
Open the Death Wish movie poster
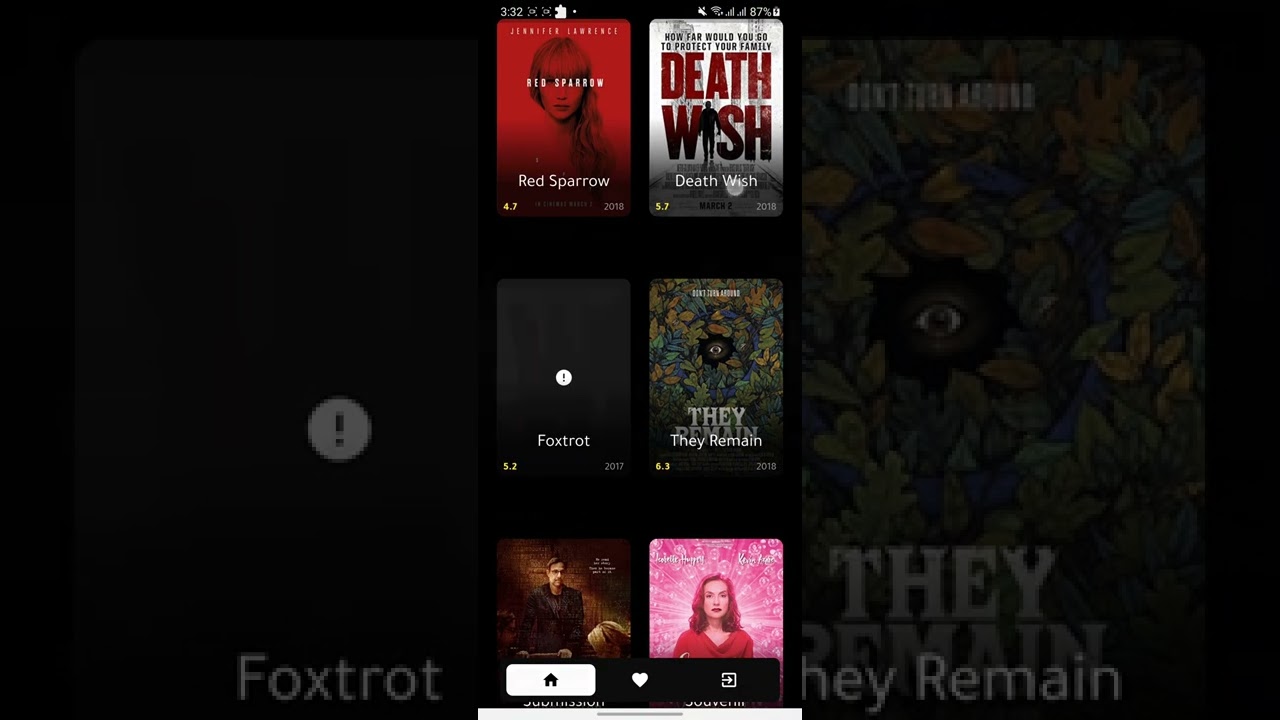point(716,117)
